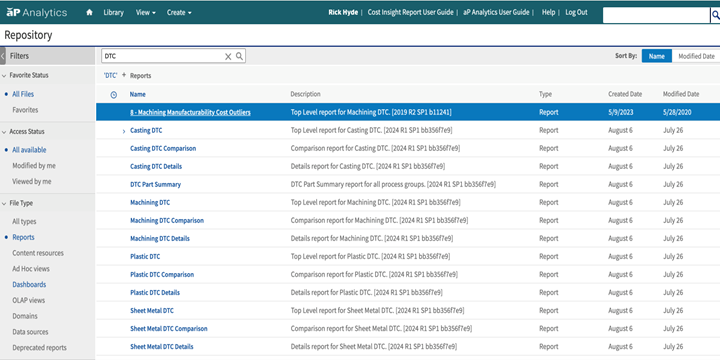Viewport: 720px width, 360px height.
Task: Click the magnifier icon in top search box
Action: 715,15
